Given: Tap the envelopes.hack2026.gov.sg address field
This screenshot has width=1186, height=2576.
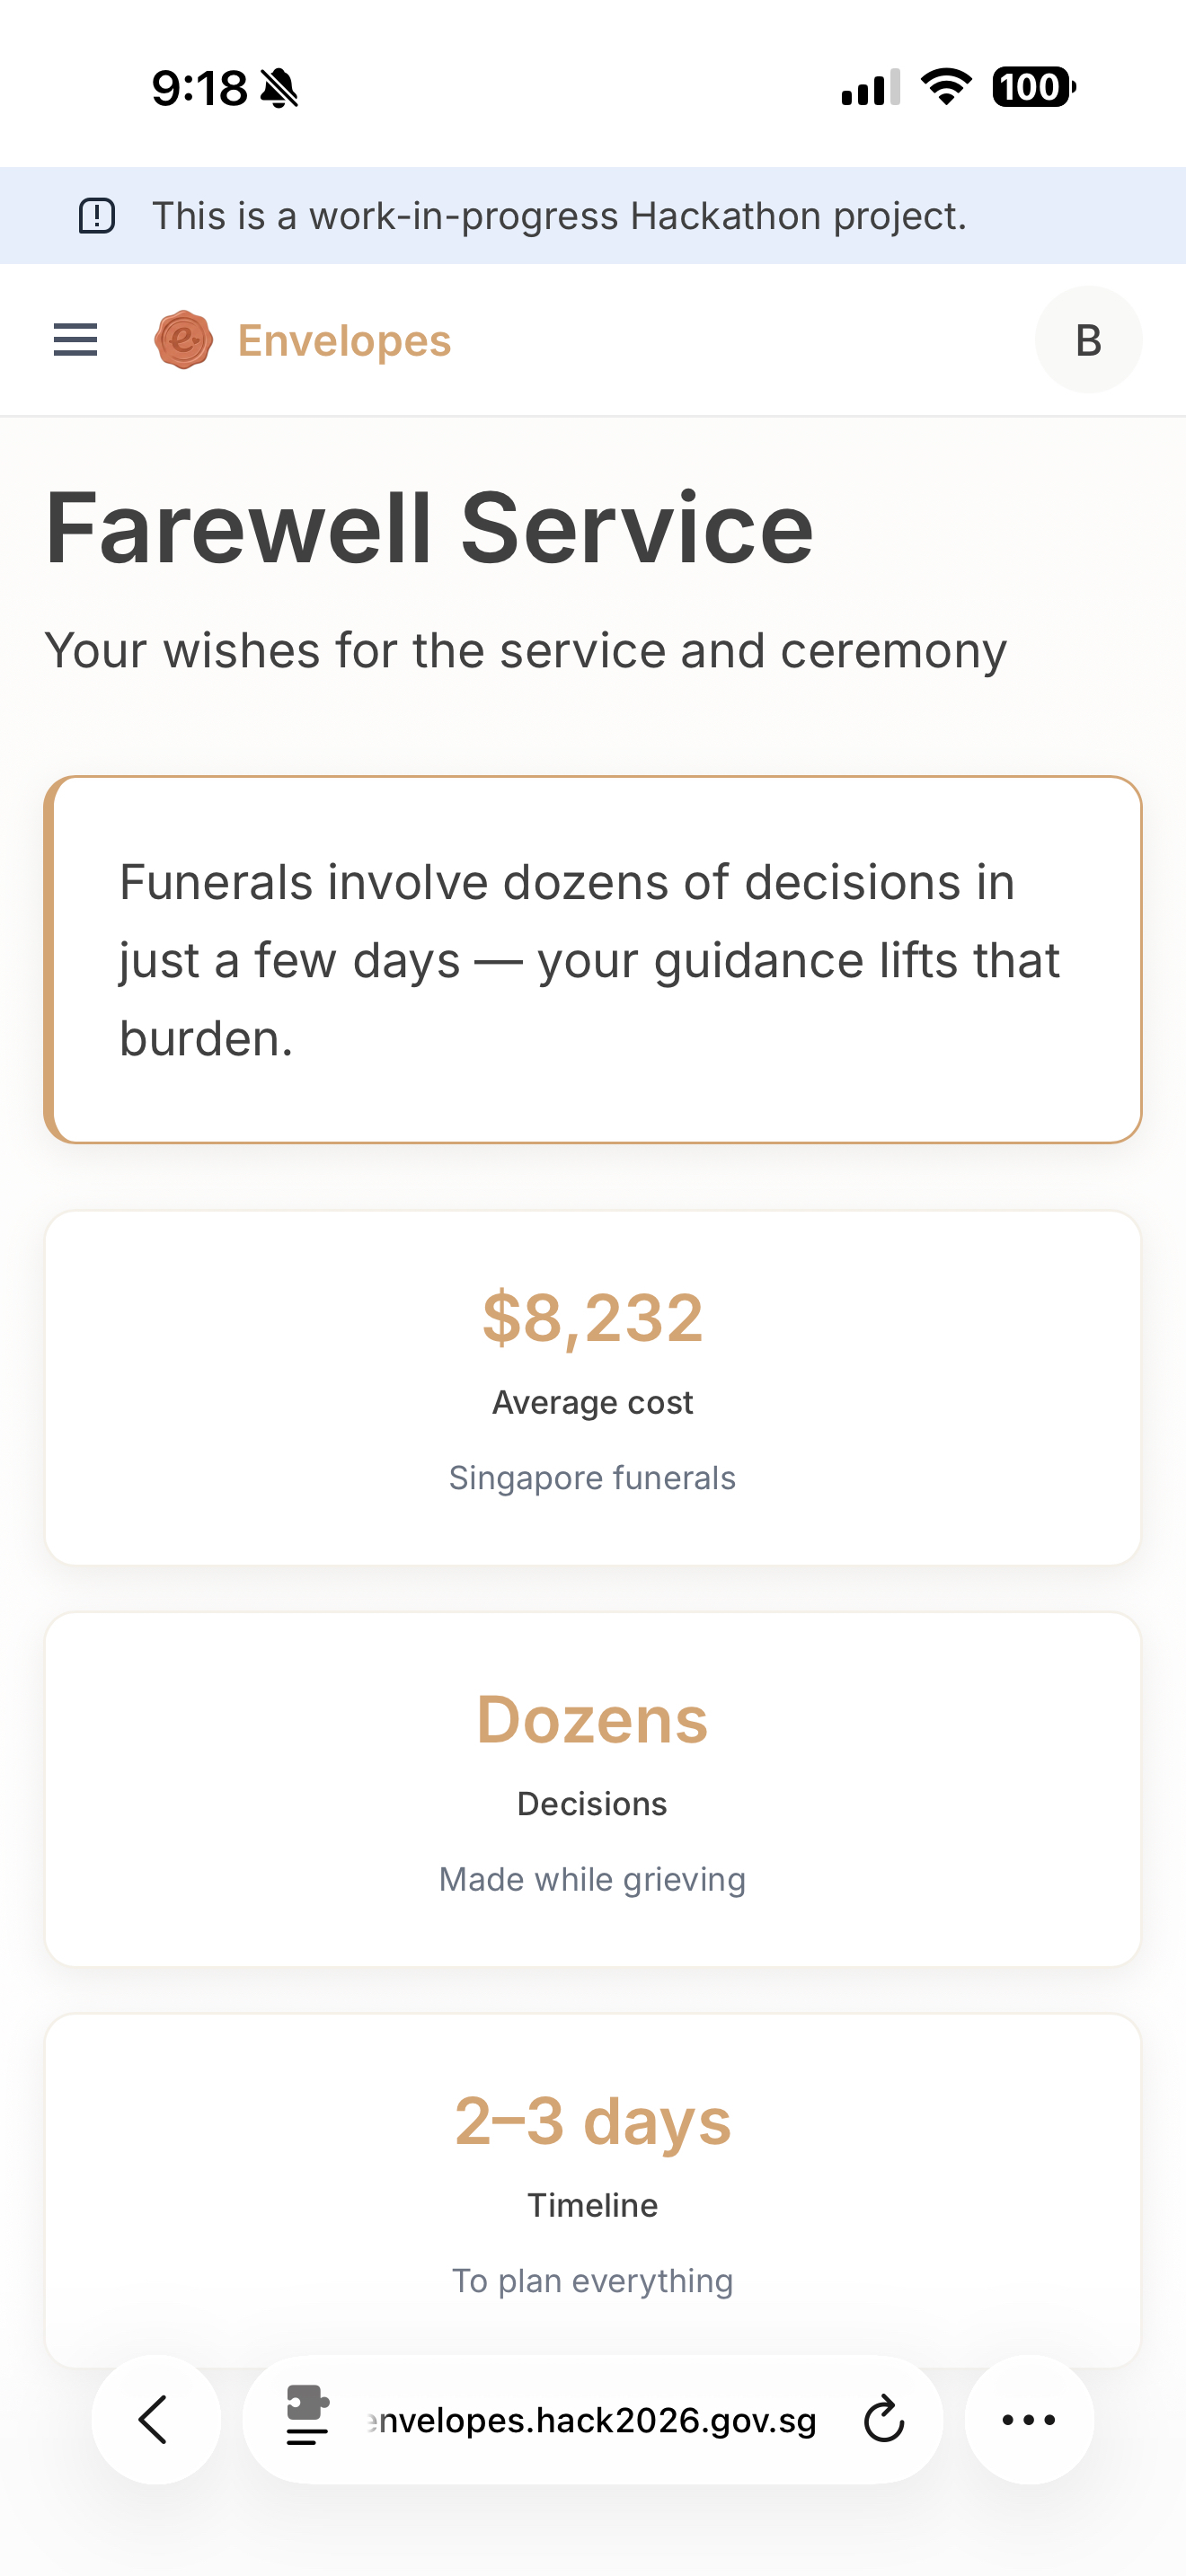Looking at the screenshot, I should pos(592,2420).
